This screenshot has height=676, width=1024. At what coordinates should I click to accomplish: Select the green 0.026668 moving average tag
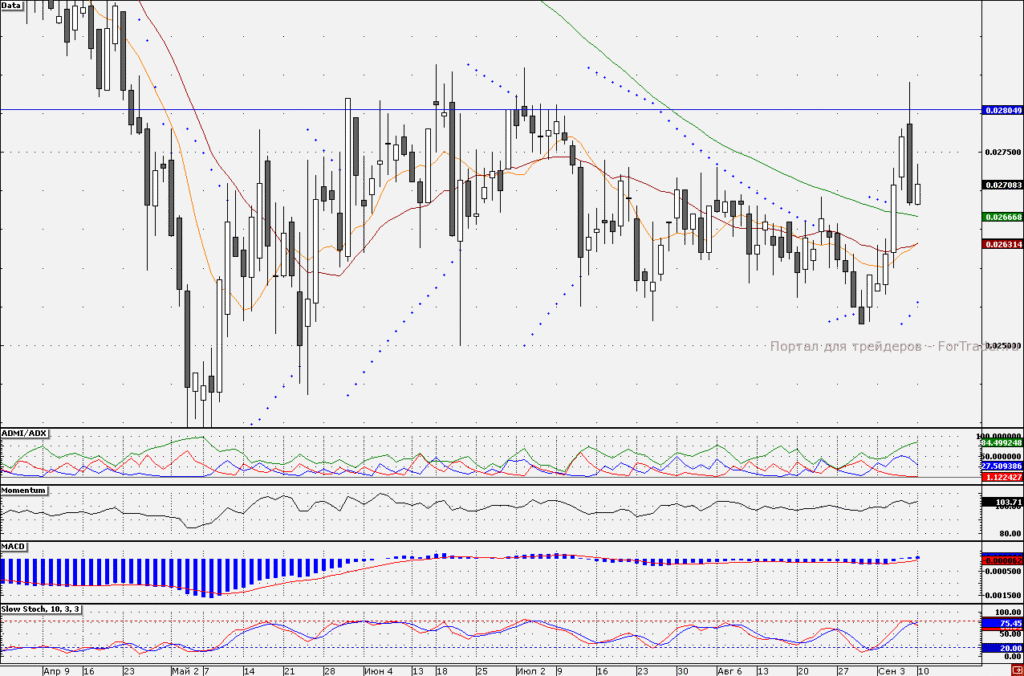(x=1002, y=217)
